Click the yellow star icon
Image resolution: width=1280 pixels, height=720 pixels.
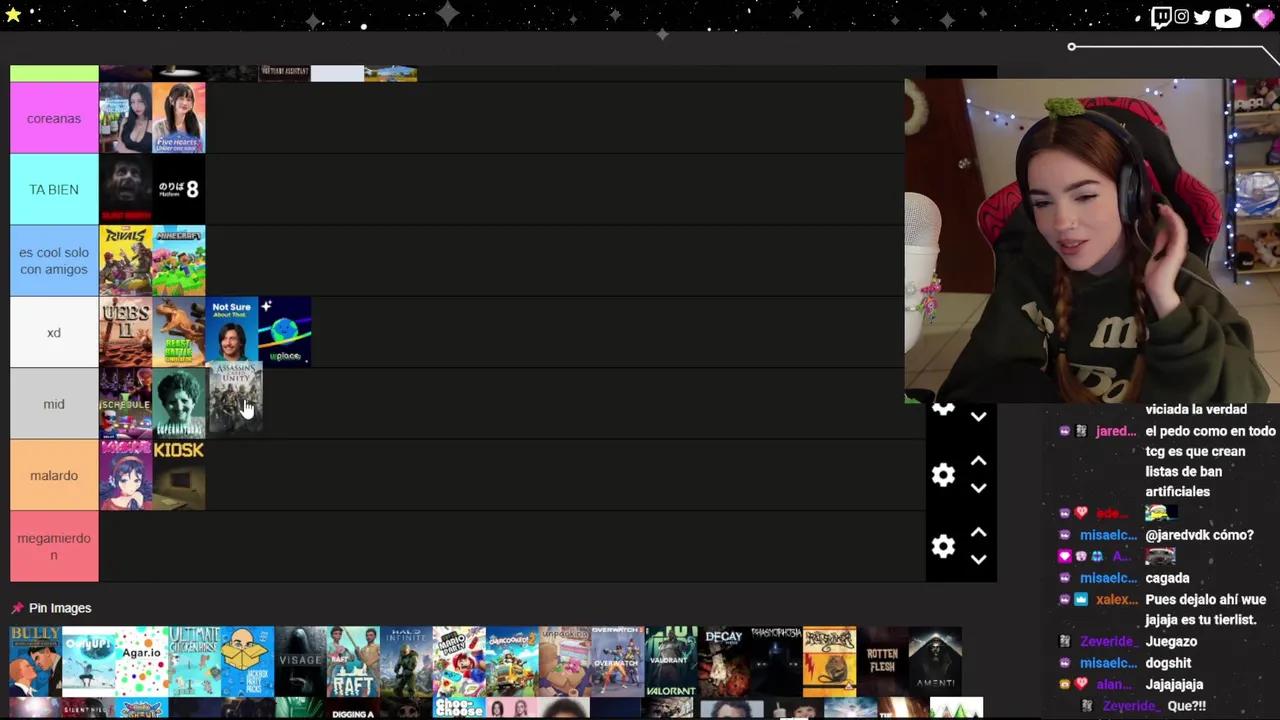[13, 15]
